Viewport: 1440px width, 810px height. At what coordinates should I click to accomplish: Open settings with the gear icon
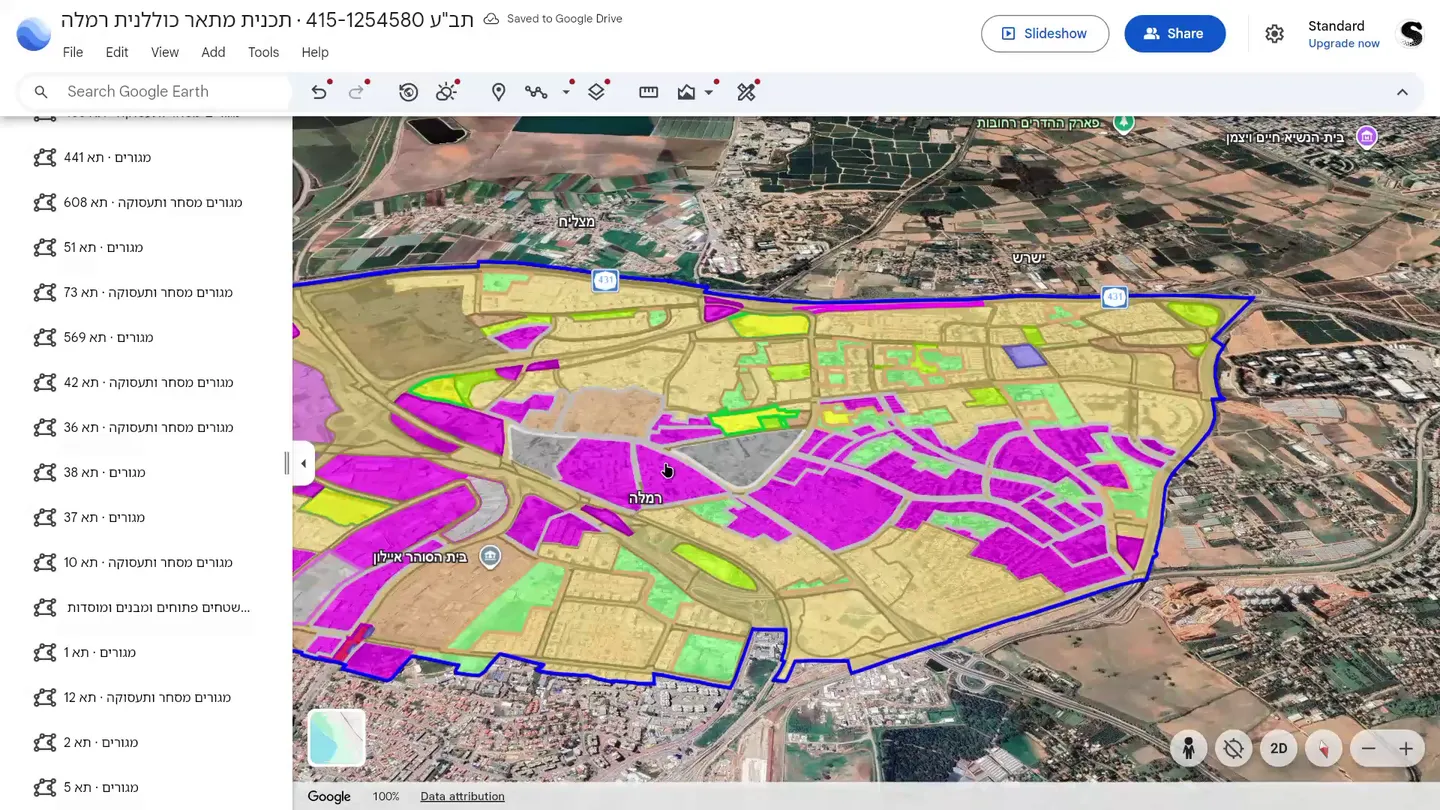coord(1274,34)
